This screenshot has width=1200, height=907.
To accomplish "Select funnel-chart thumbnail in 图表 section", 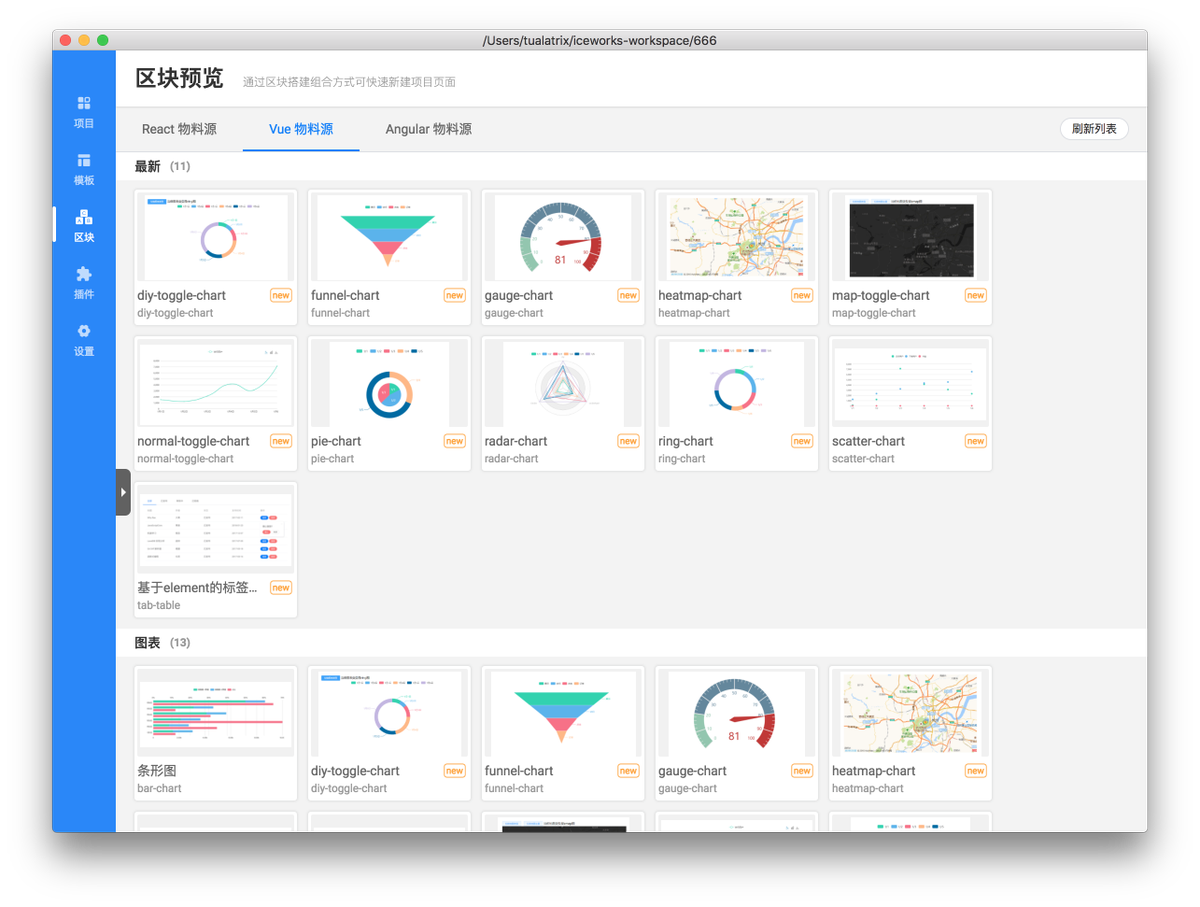I will pos(563,713).
